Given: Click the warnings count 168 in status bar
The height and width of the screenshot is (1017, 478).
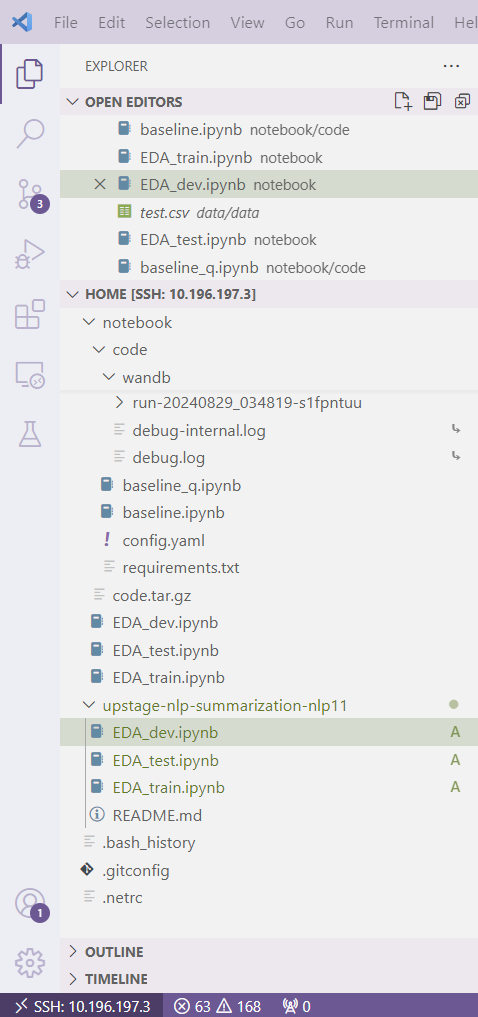Looking at the screenshot, I should tap(239, 1006).
